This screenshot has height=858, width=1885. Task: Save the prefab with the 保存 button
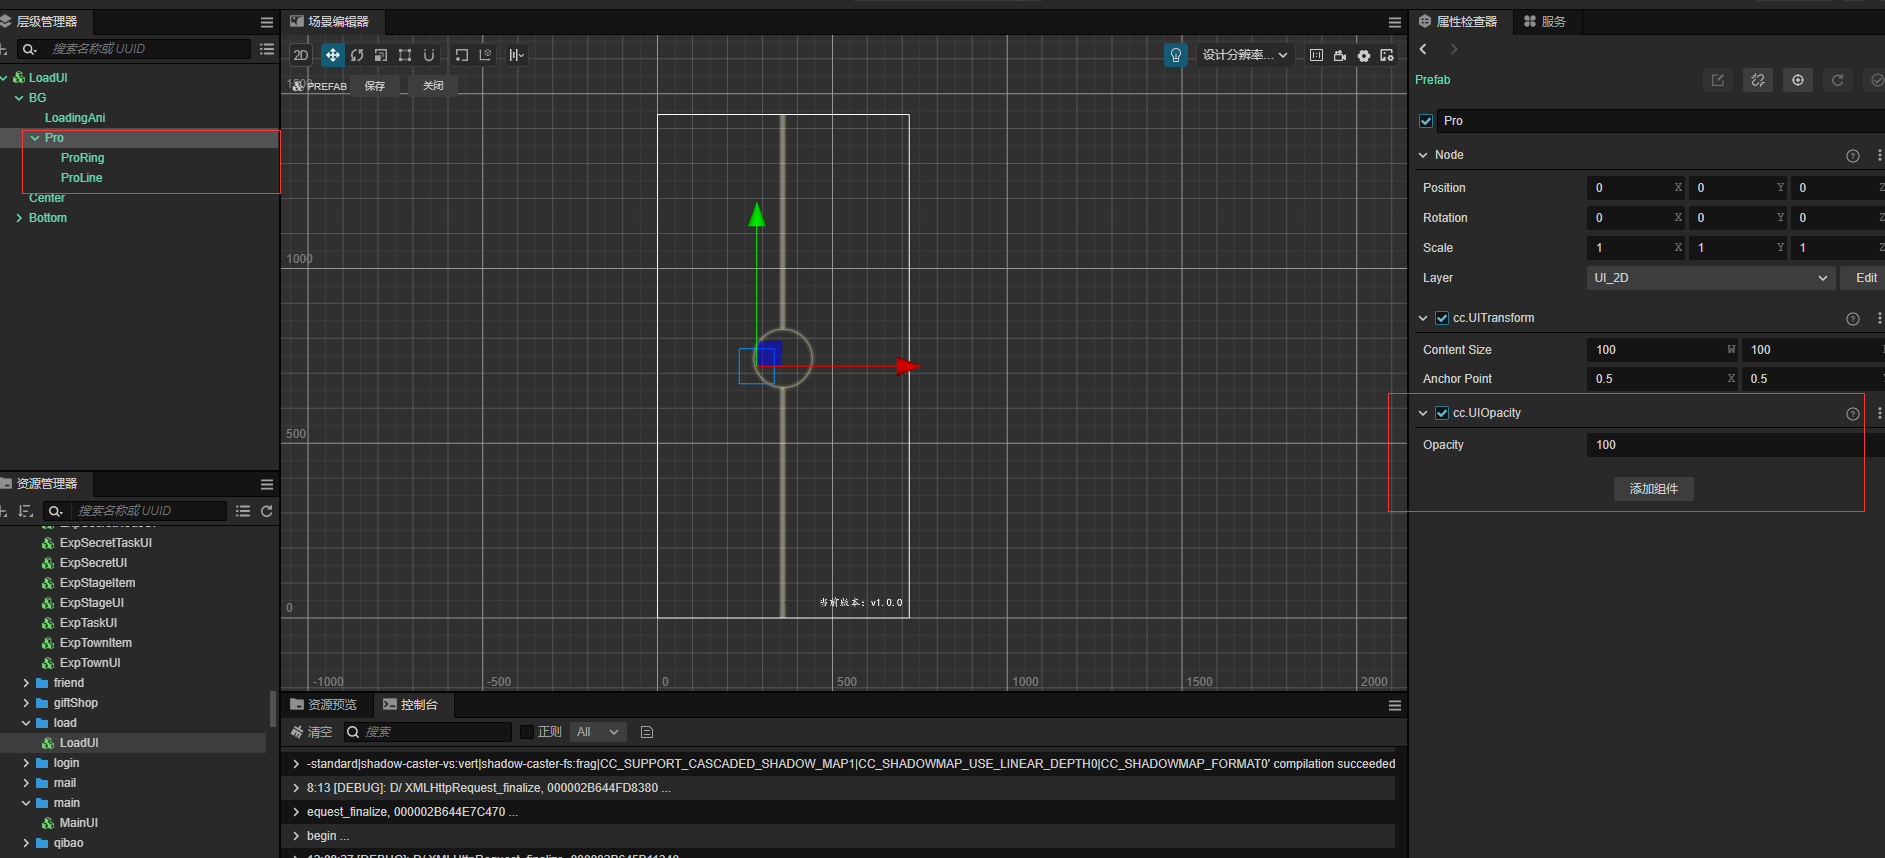[x=375, y=86]
